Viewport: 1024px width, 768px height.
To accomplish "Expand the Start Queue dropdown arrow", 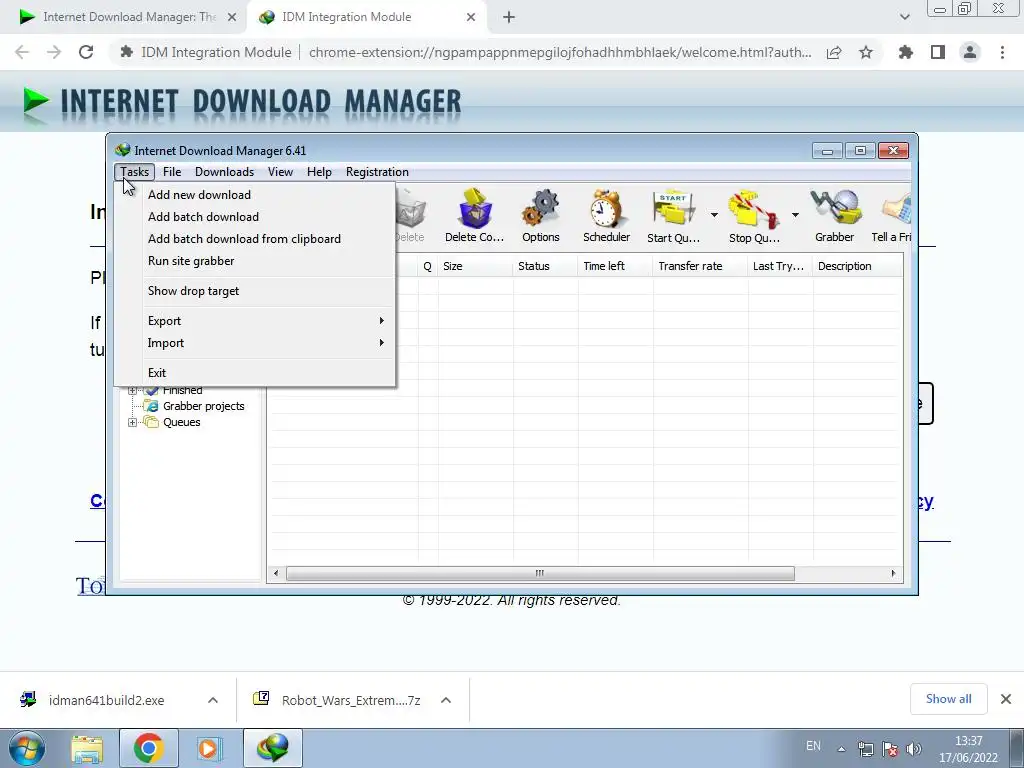I will click(x=714, y=215).
